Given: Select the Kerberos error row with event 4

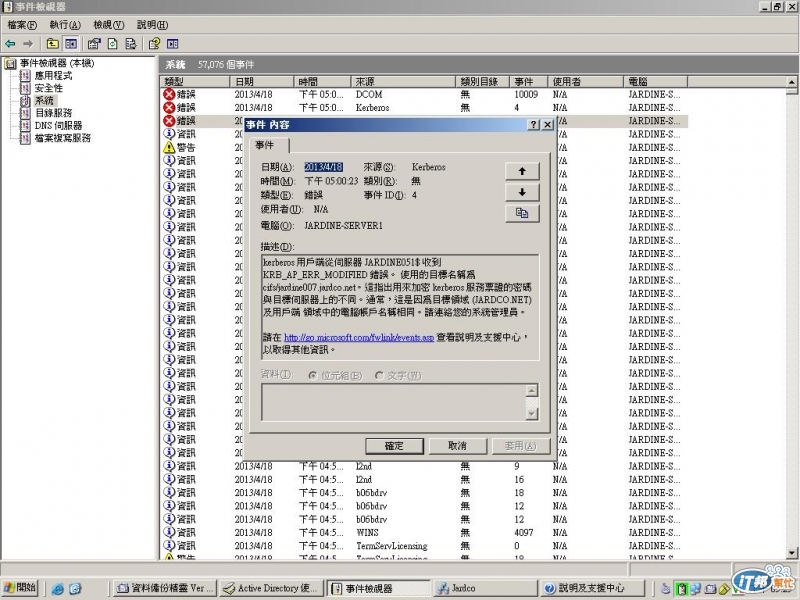Looking at the screenshot, I should (x=423, y=108).
